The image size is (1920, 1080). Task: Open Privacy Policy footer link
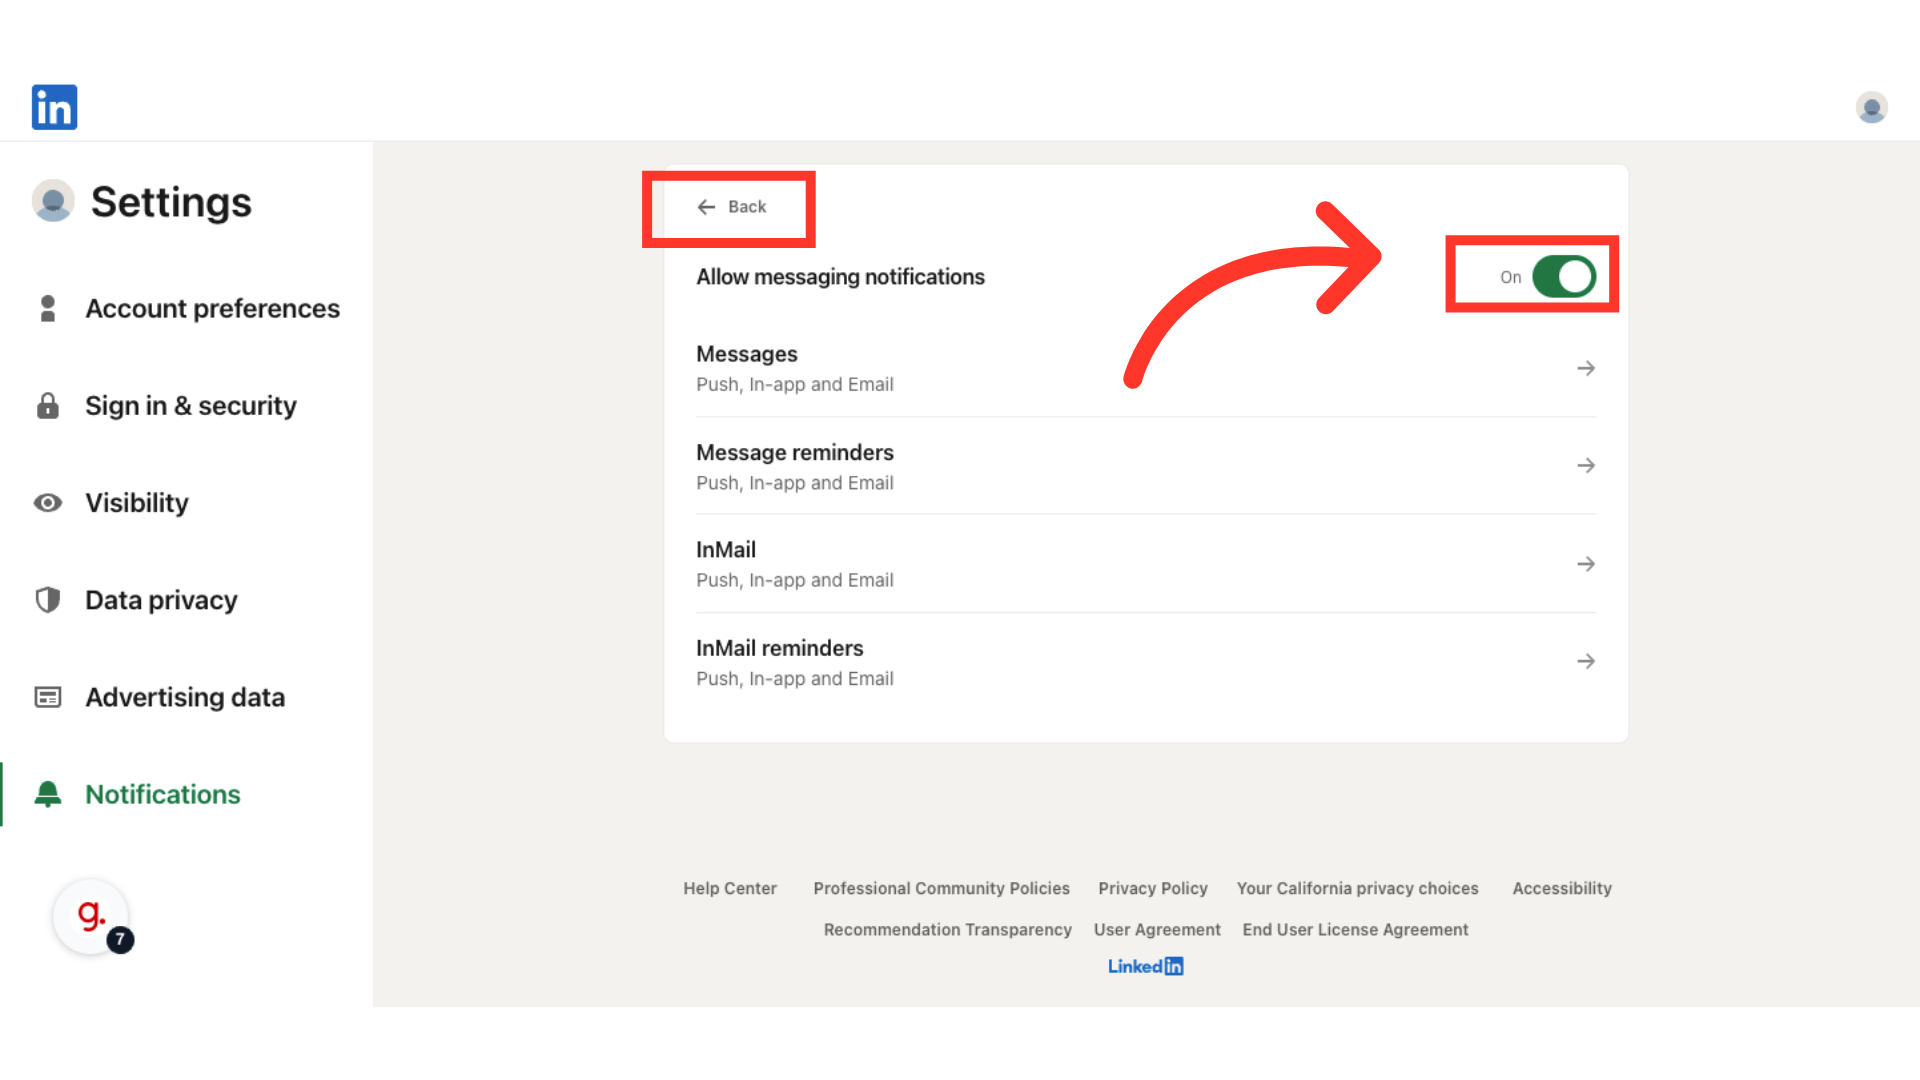1152,888
